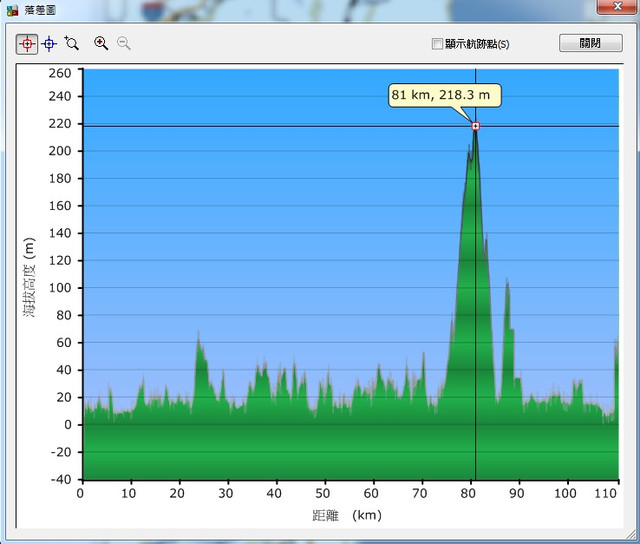Click the 落差圖 title bar icon
The height and width of the screenshot is (544, 640).
pyautogui.click(x=12, y=10)
